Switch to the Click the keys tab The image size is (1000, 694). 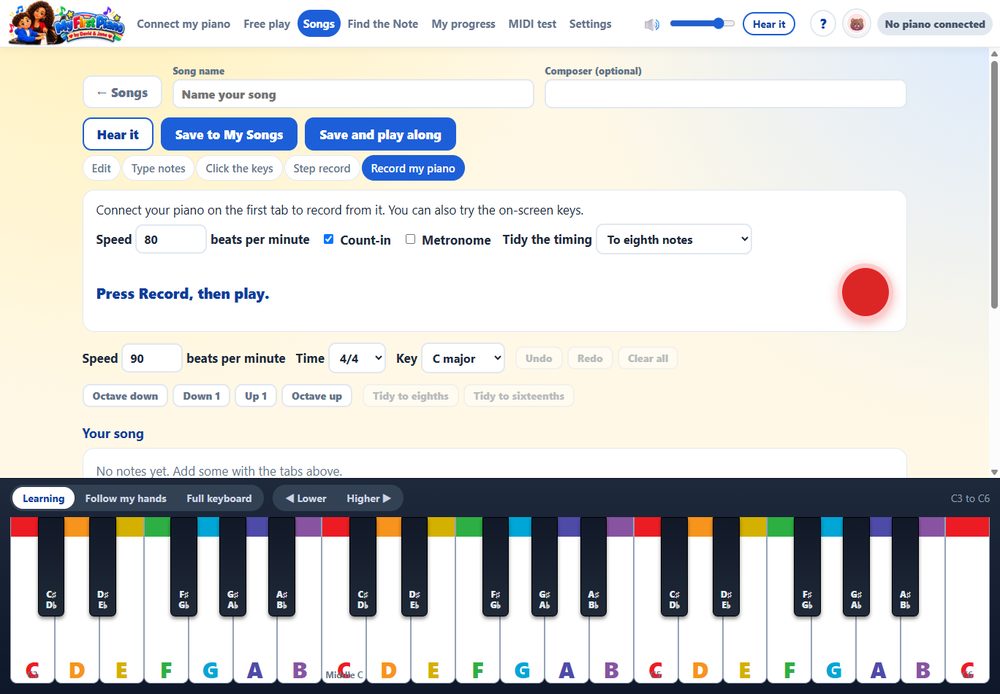(239, 168)
